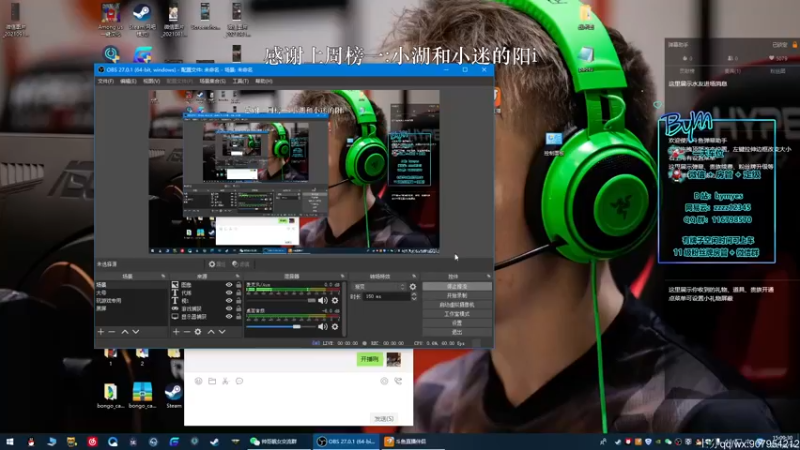Toggle visibility of the 游戏捕获 source
This screenshot has width=800, height=450.
229,309
